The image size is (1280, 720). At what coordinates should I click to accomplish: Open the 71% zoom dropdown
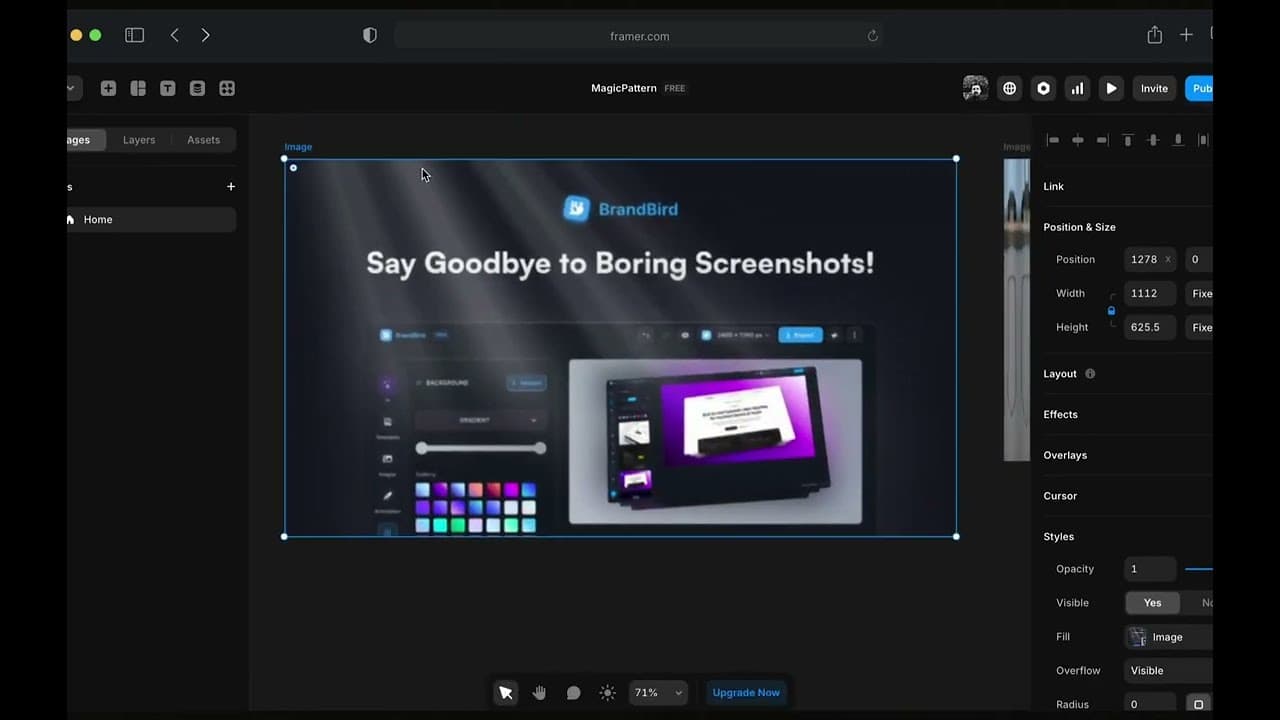coord(658,692)
